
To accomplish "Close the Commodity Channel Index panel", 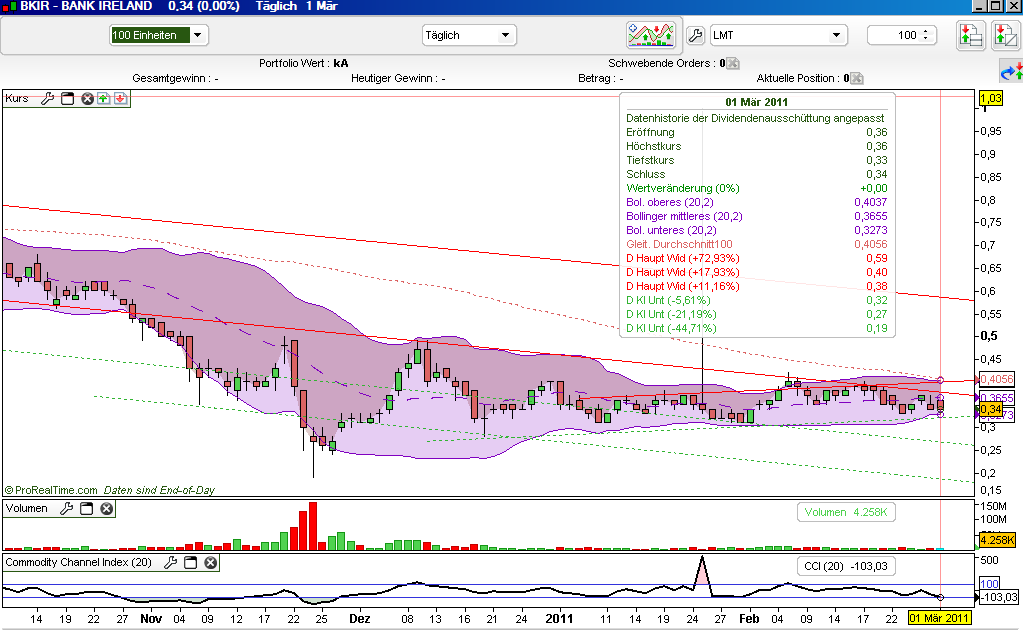I will coord(210,562).
